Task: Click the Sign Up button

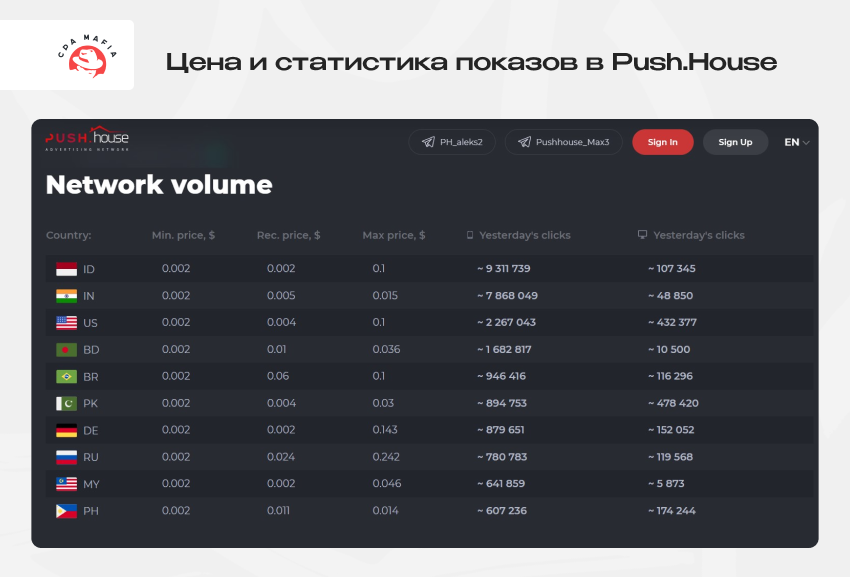Action: point(735,142)
